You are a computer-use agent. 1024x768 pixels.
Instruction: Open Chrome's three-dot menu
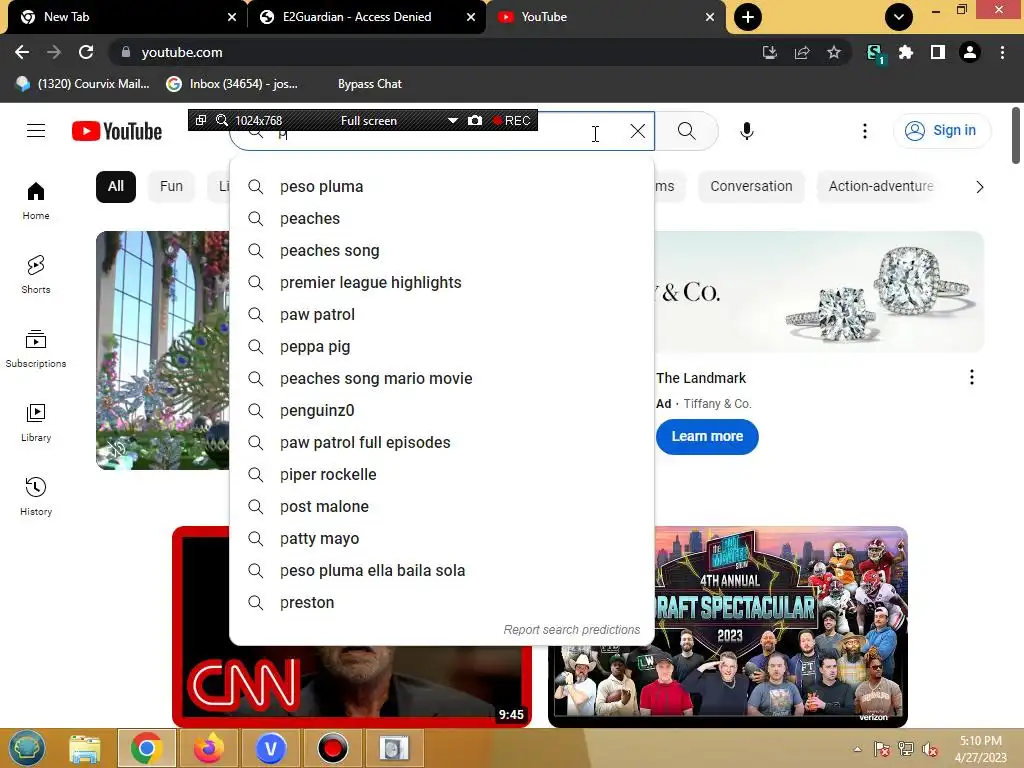pyautogui.click(x=1002, y=52)
